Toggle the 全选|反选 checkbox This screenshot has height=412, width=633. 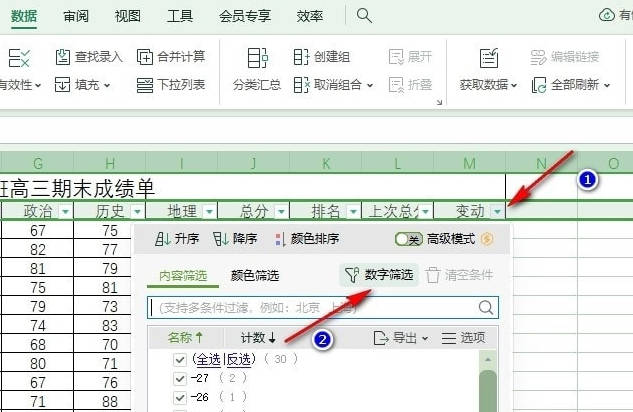coord(180,360)
